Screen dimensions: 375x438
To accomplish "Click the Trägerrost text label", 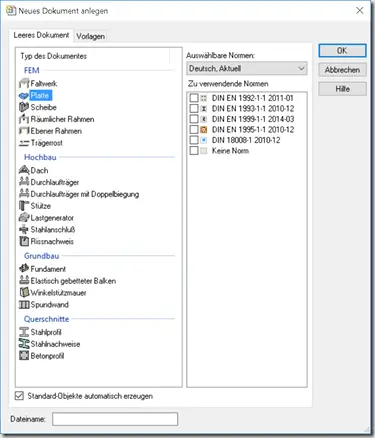I will pyautogui.click(x=47, y=143).
